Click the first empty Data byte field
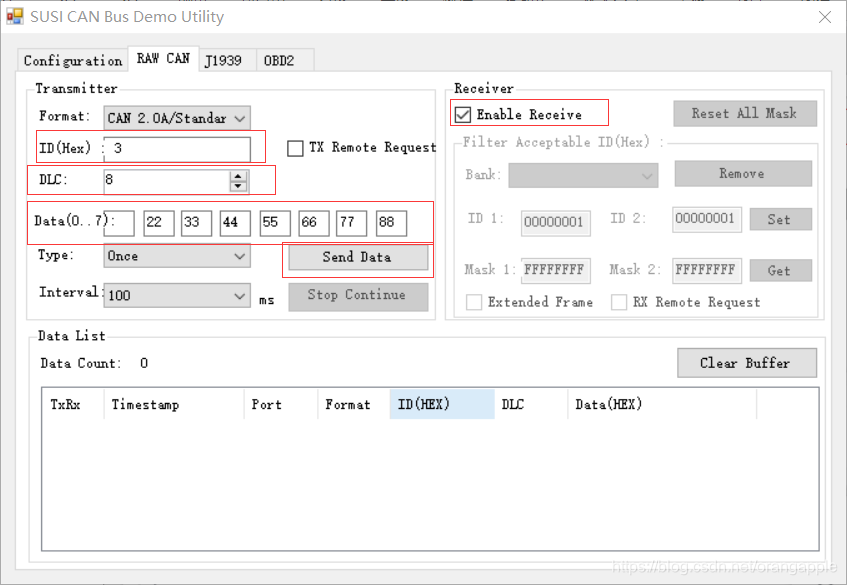847x585 pixels. tap(119, 223)
